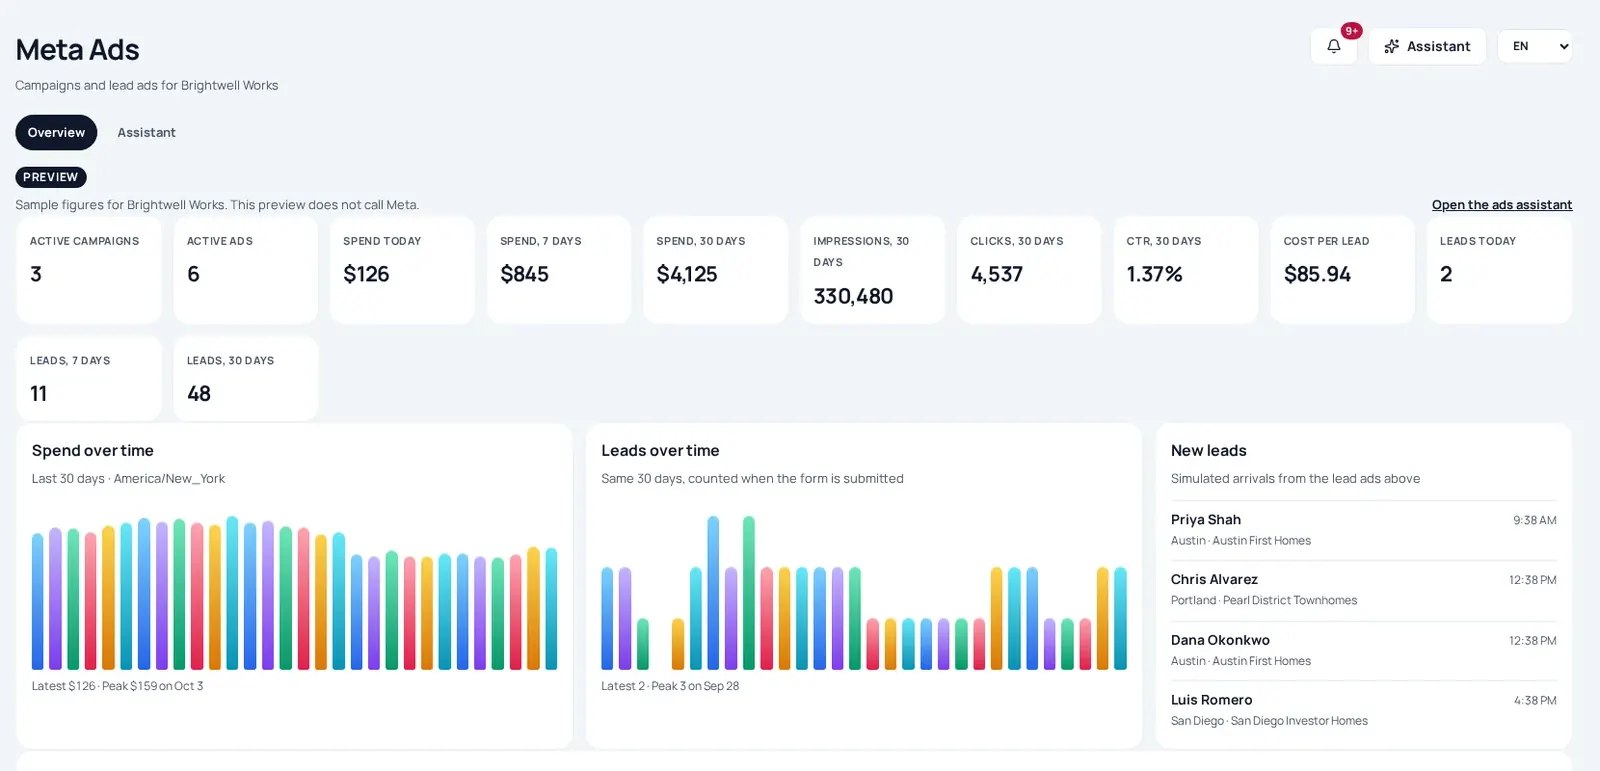Screen dimensions: 1600x771
Task: Open the Assistant button with sparkle icon
Action: [x=1427, y=46]
